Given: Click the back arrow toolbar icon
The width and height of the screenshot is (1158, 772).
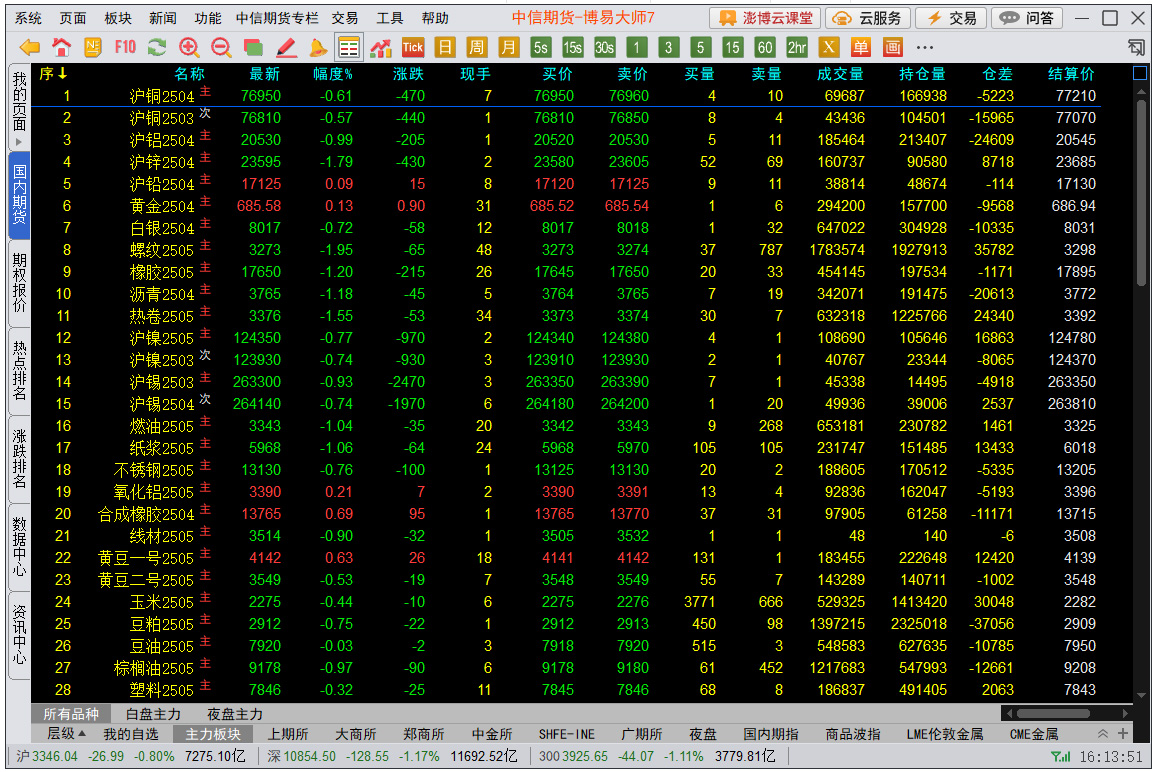Looking at the screenshot, I should [30, 48].
